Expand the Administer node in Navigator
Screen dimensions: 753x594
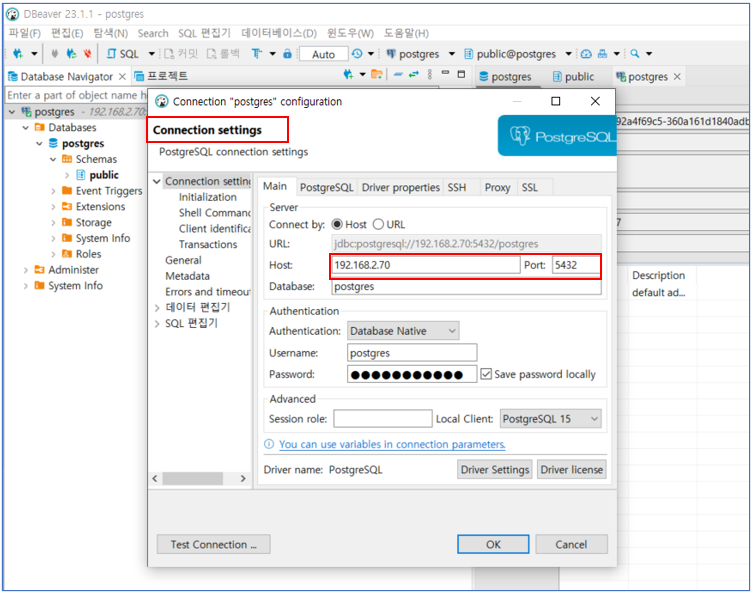(x=25, y=270)
